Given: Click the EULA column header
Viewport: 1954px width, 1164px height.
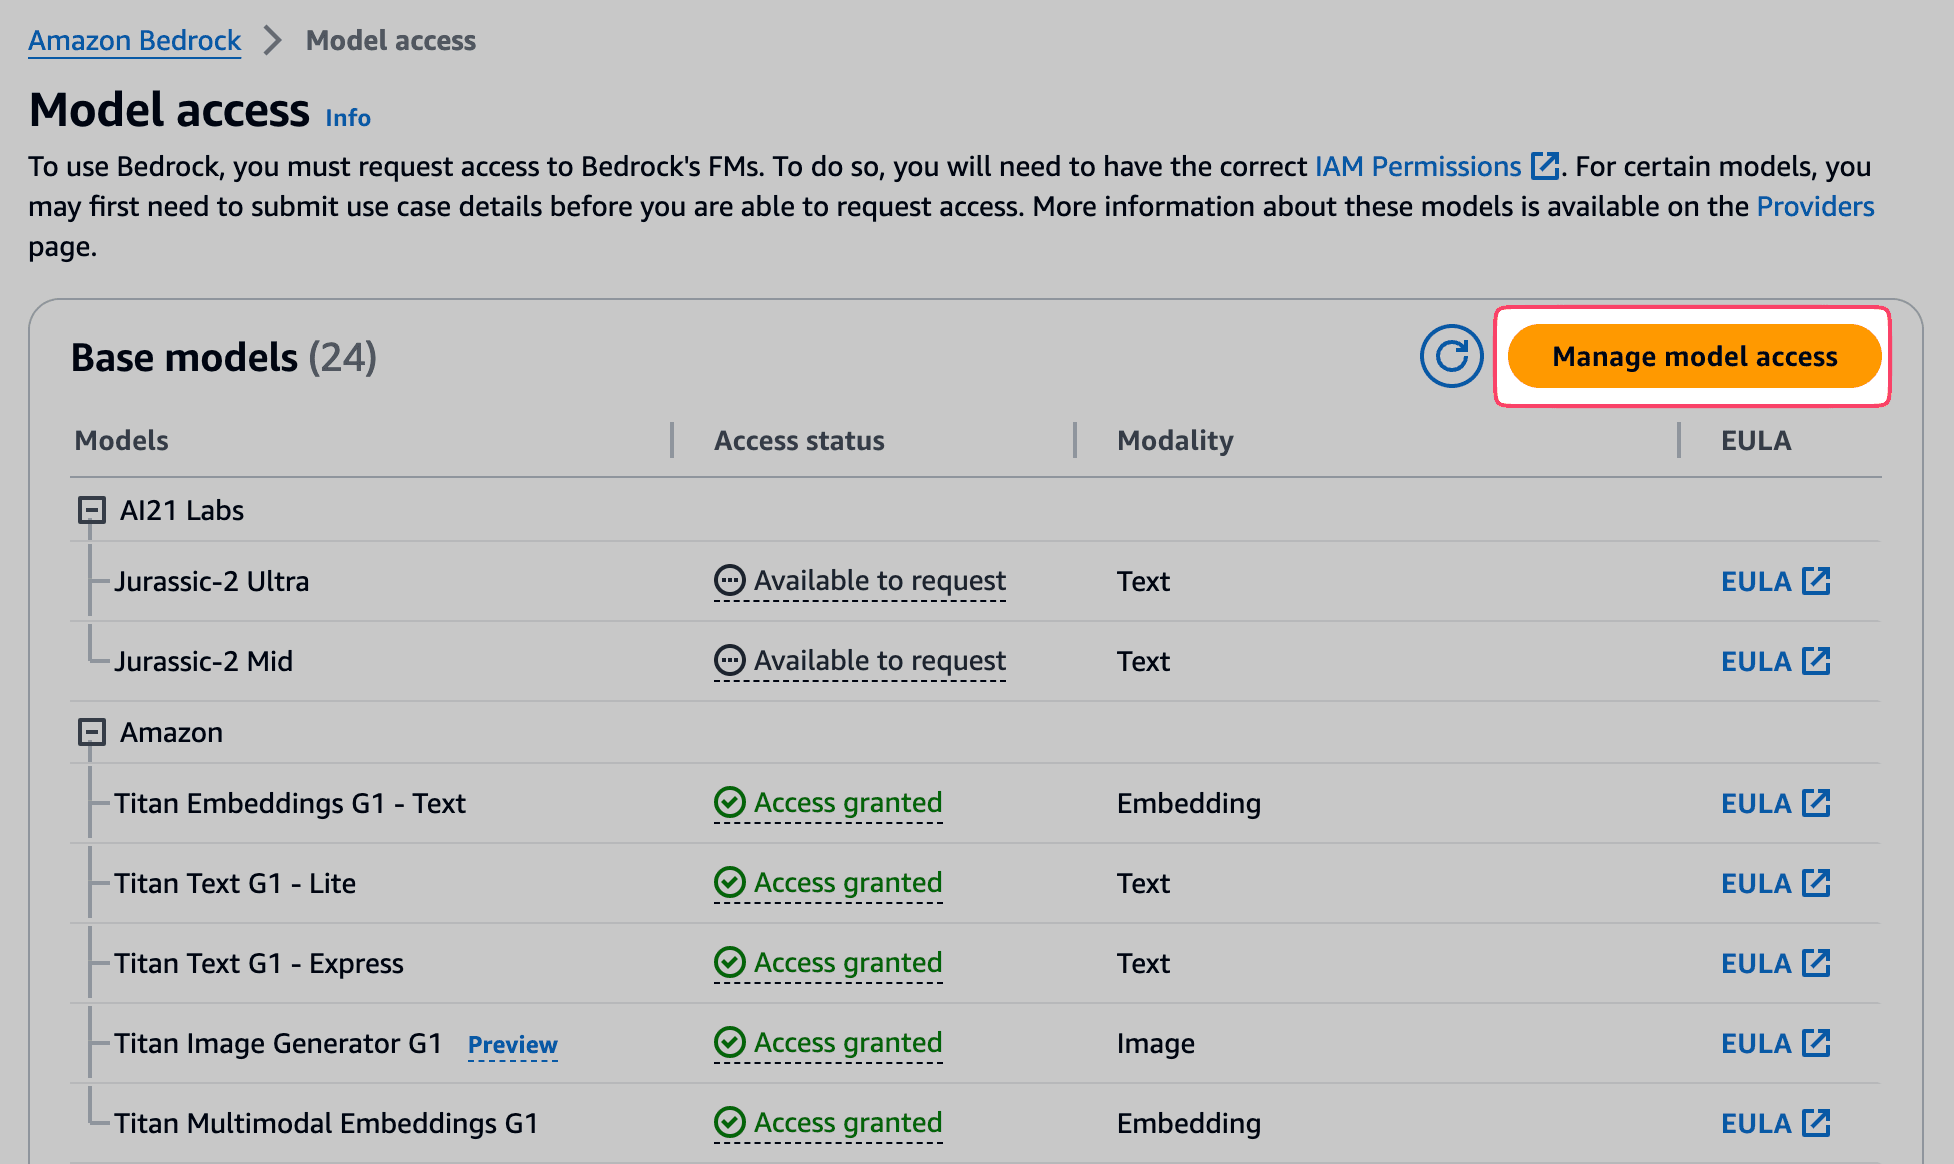Looking at the screenshot, I should pyautogui.click(x=1756, y=440).
